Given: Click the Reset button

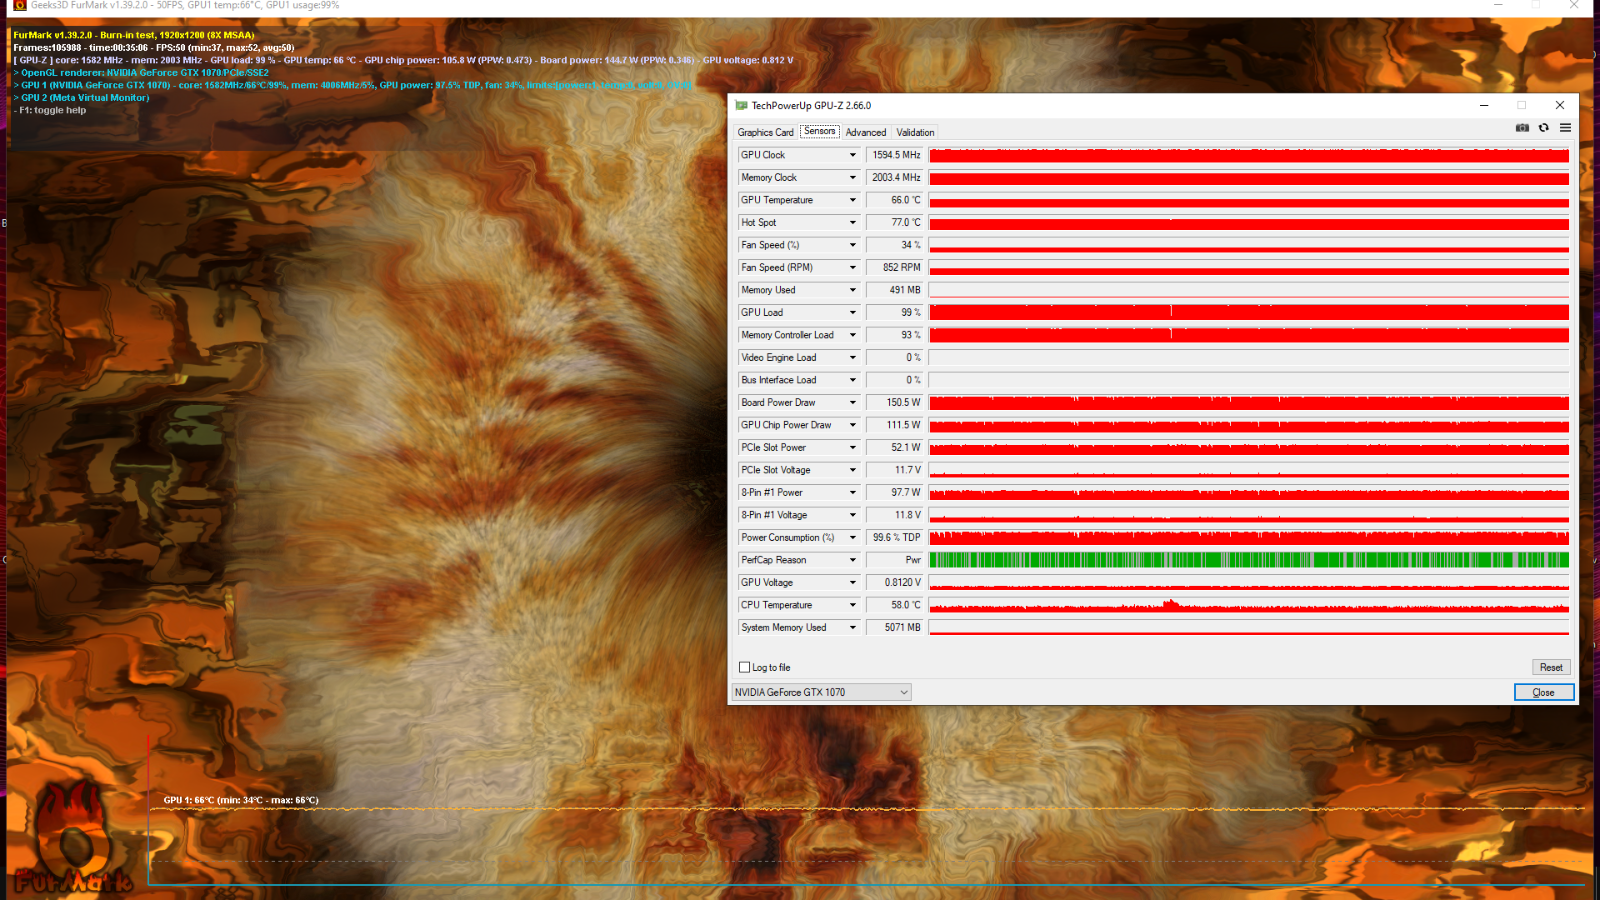Looking at the screenshot, I should click(1551, 667).
